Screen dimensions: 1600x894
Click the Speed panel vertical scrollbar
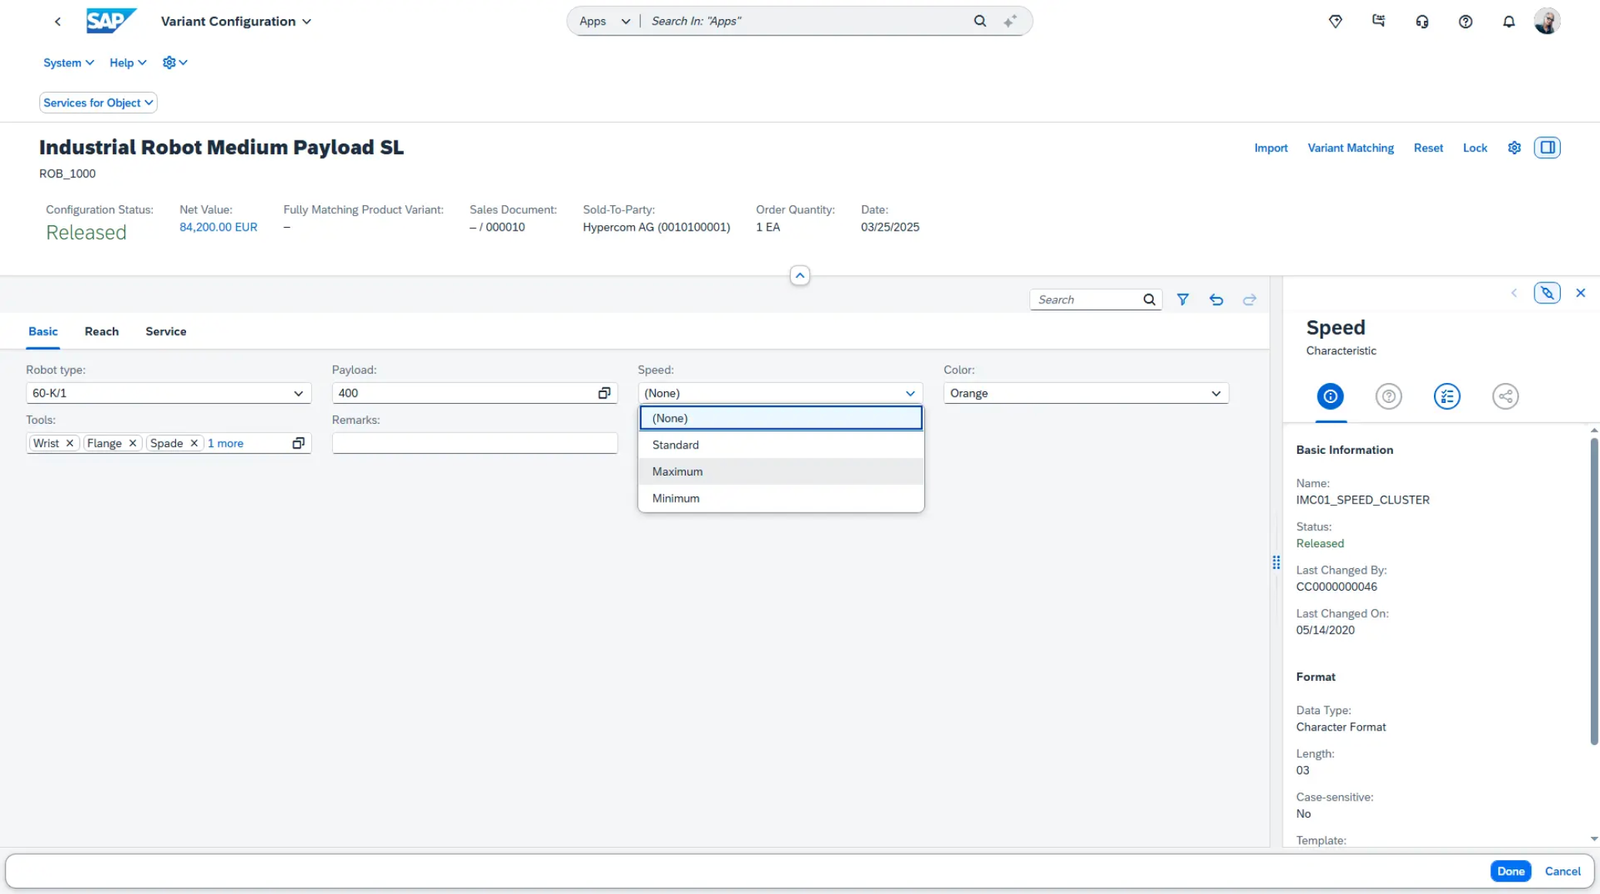pyautogui.click(x=1593, y=590)
